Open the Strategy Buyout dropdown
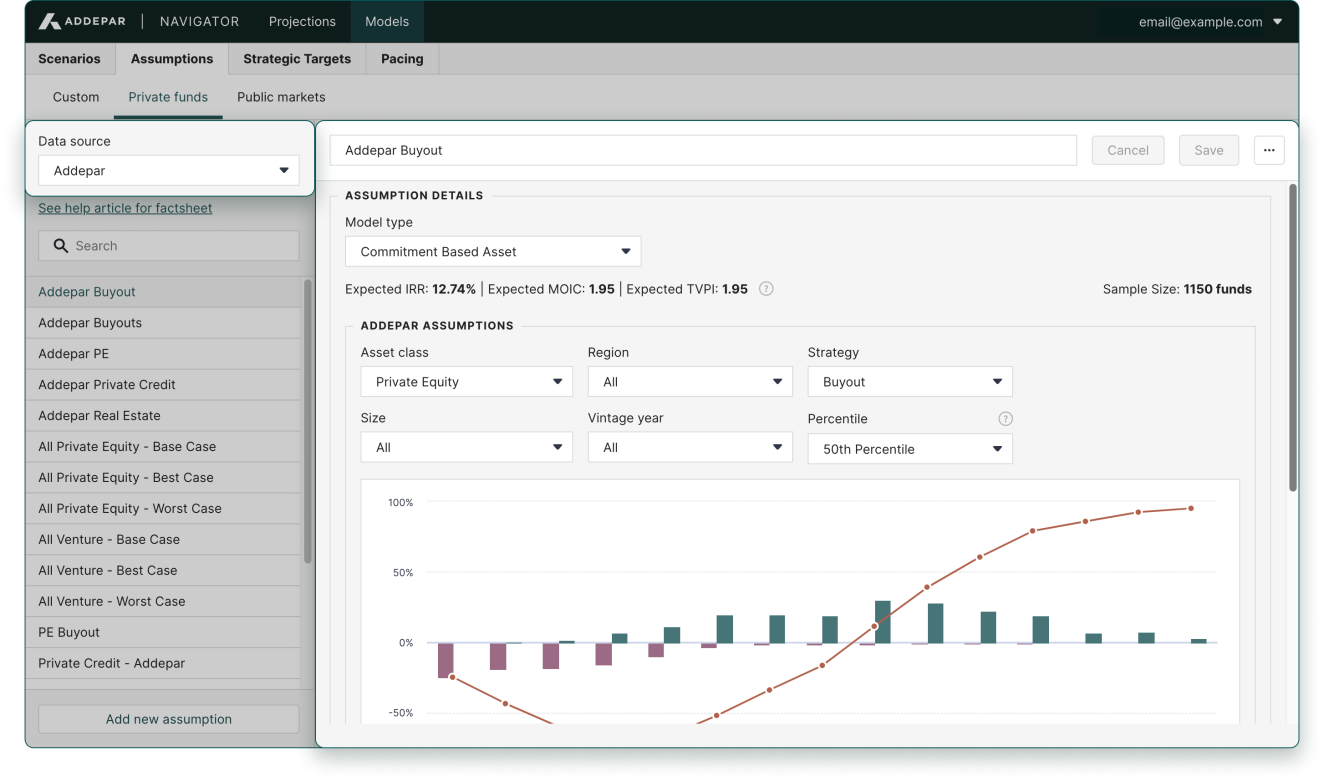 909,382
